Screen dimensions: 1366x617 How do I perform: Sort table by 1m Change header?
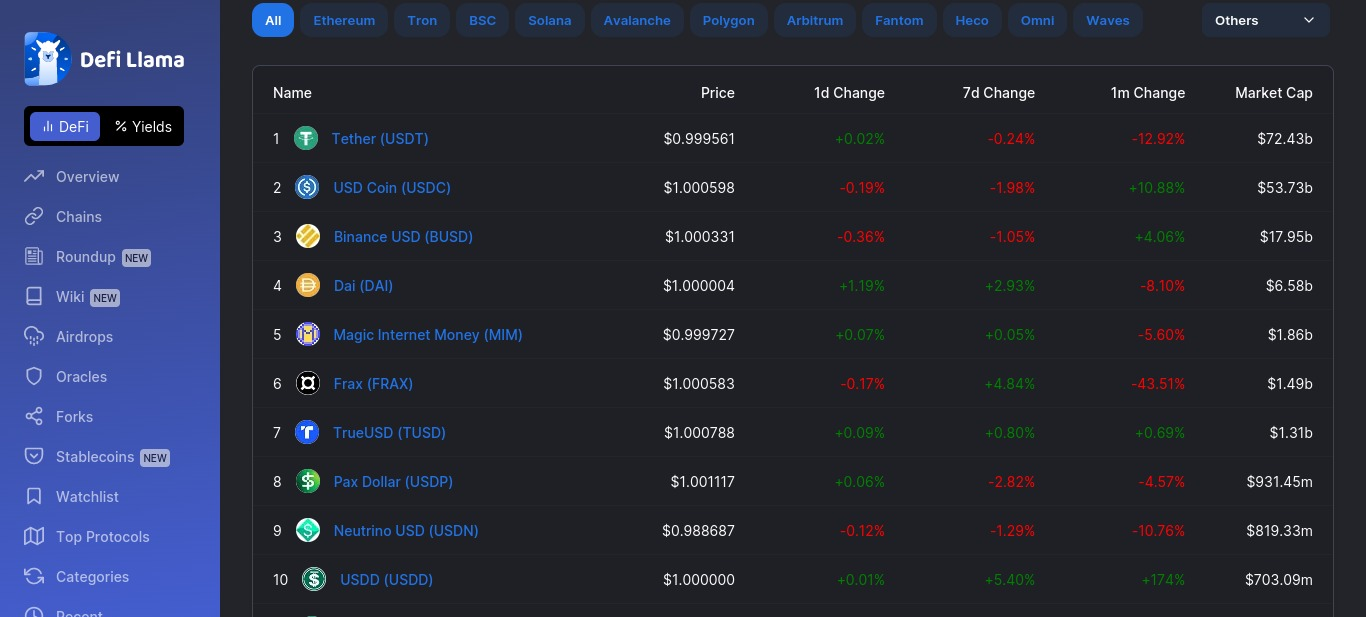1148,92
